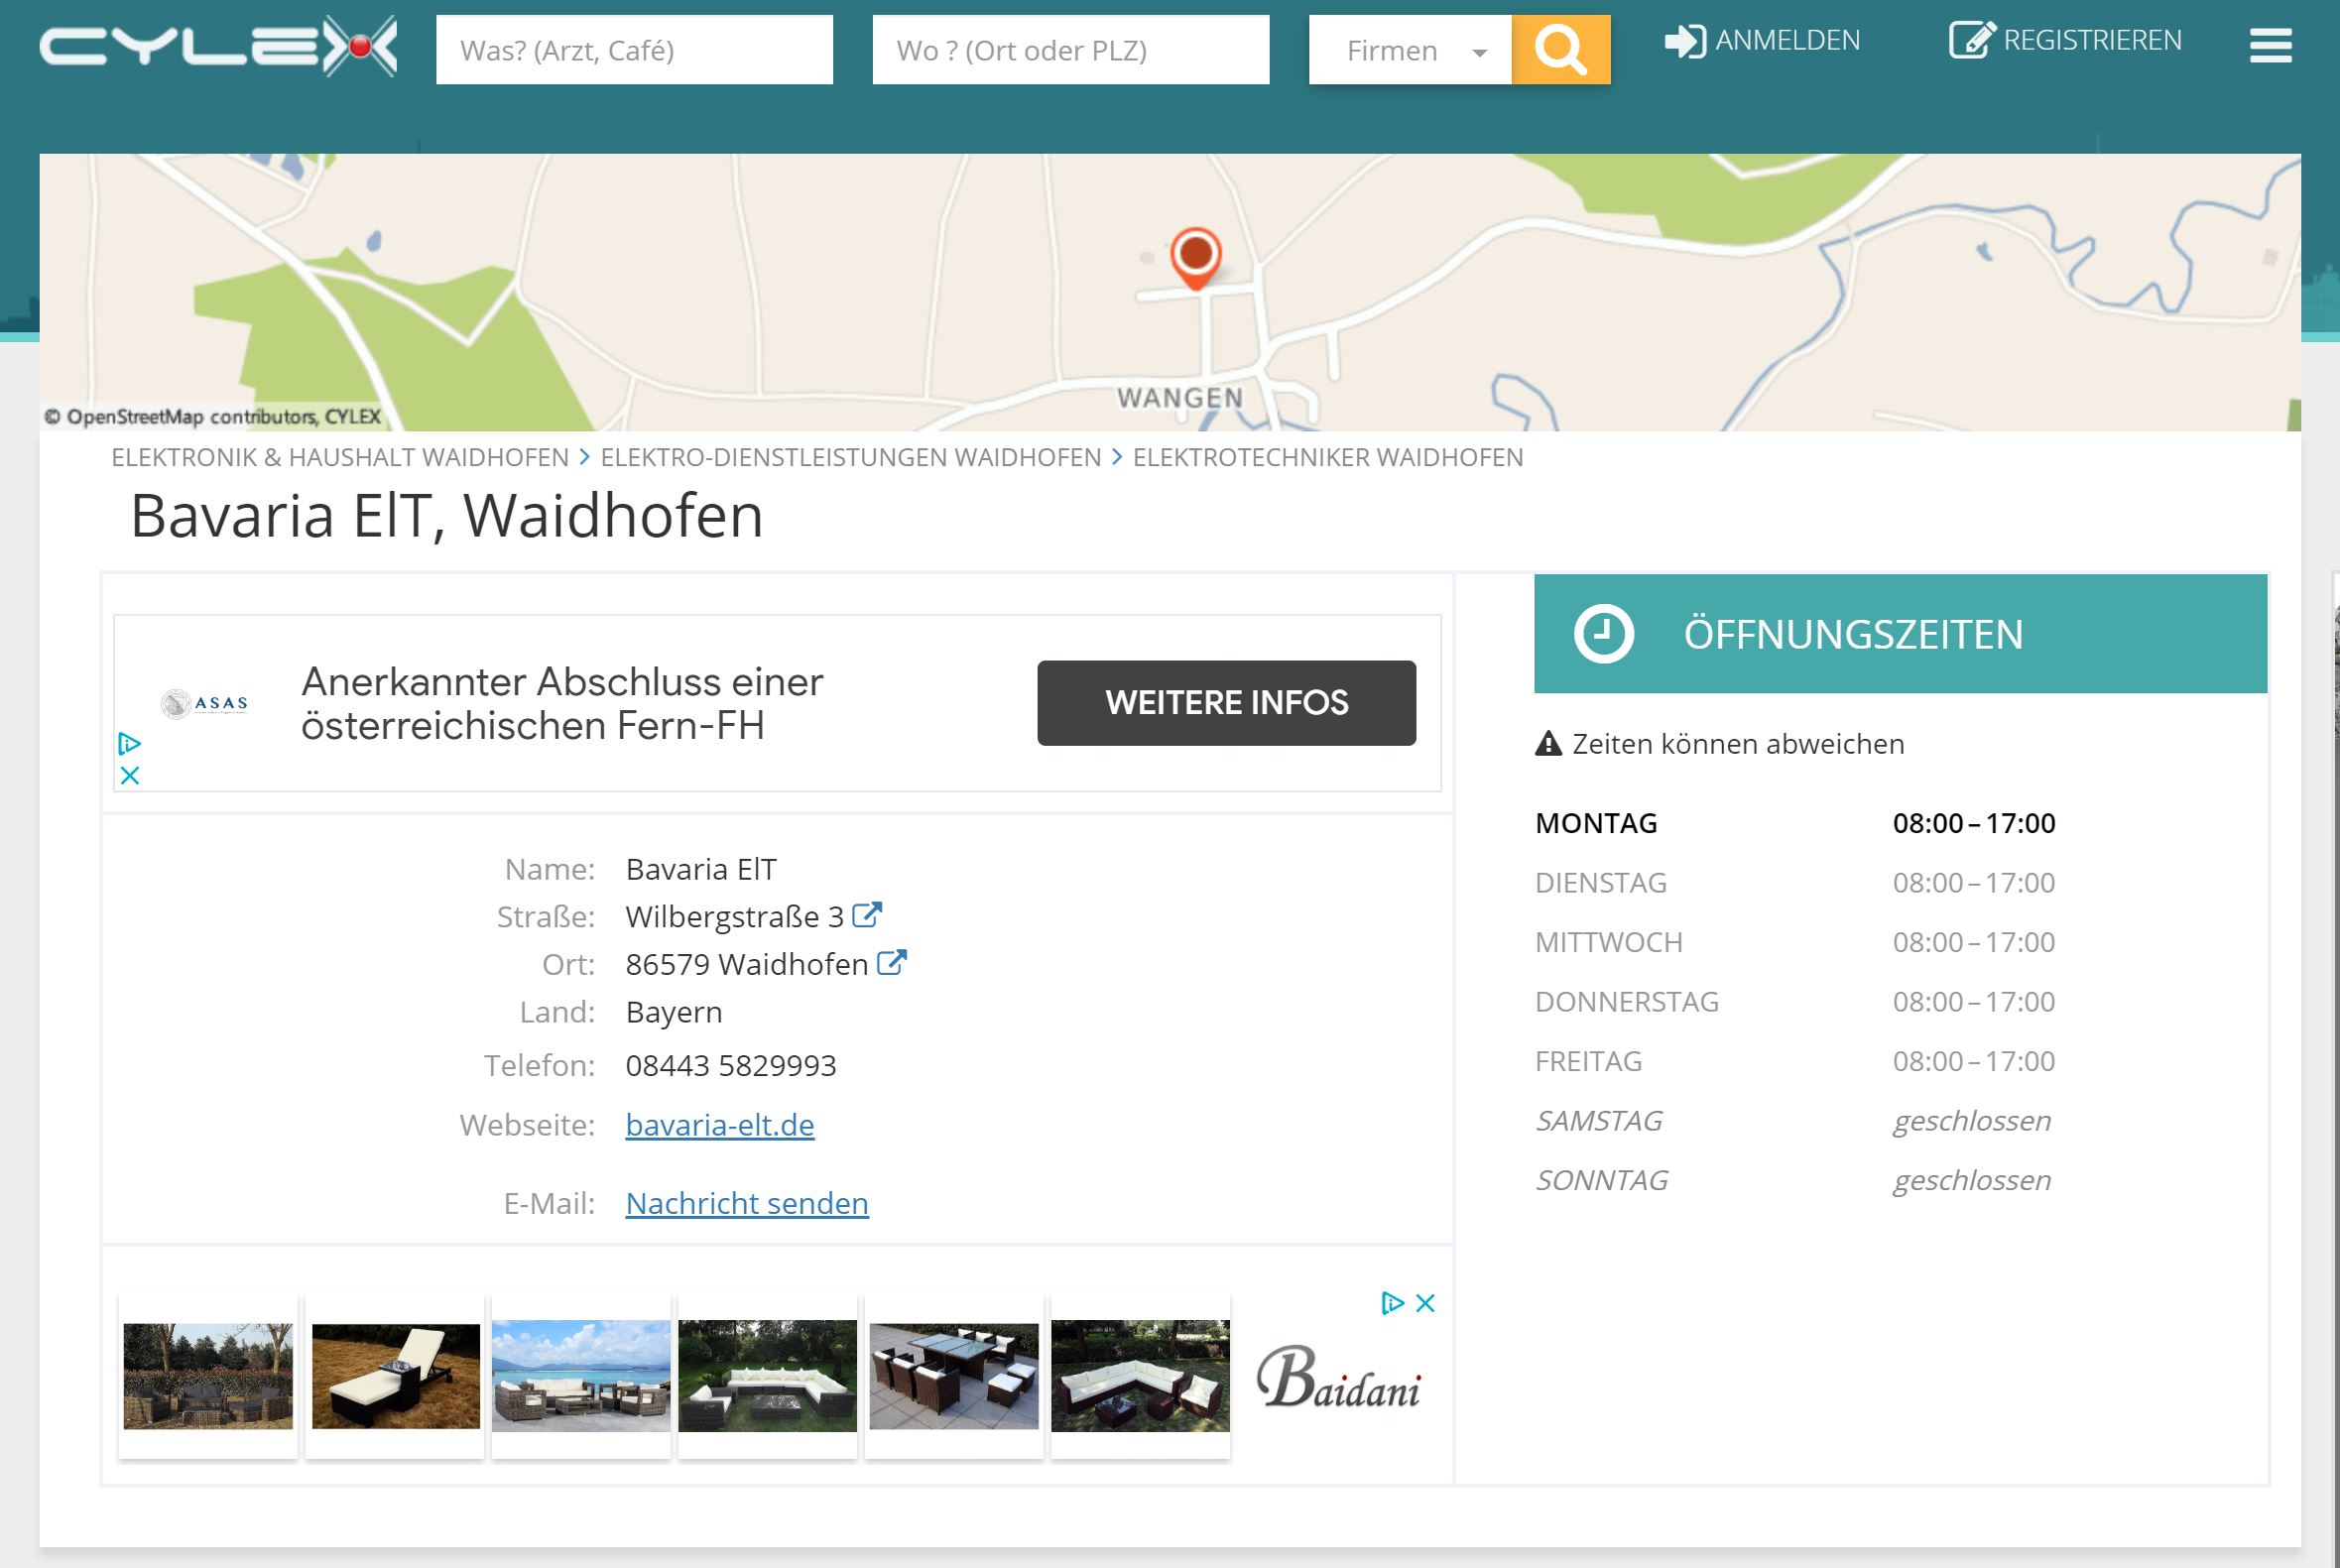The height and width of the screenshot is (1568, 2340).
Task: Click the orange map location pin
Action: pos(1196,258)
